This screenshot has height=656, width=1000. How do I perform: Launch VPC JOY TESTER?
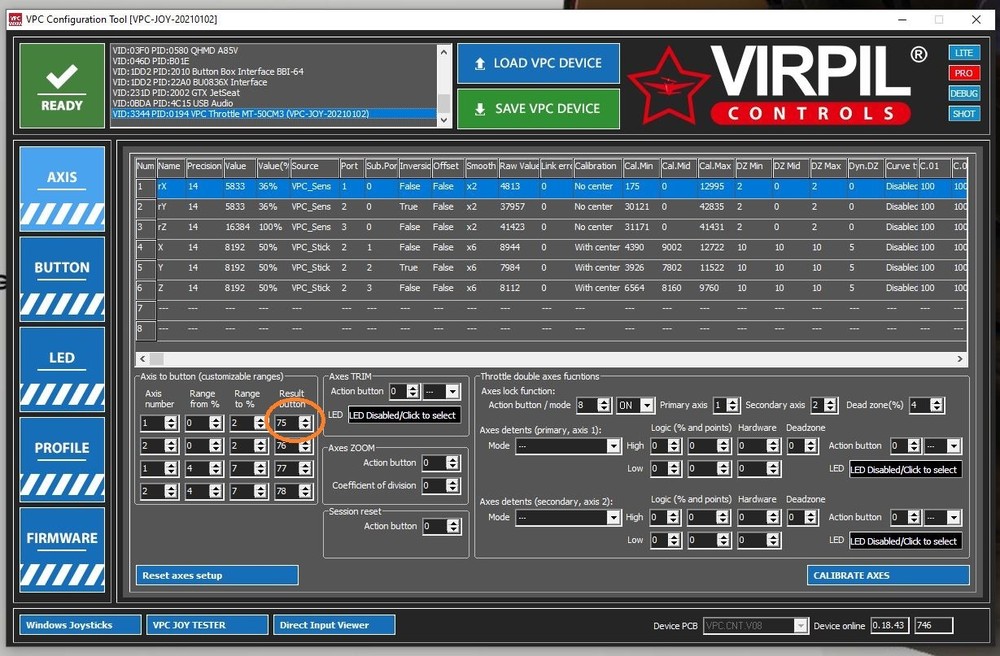[x=207, y=625]
